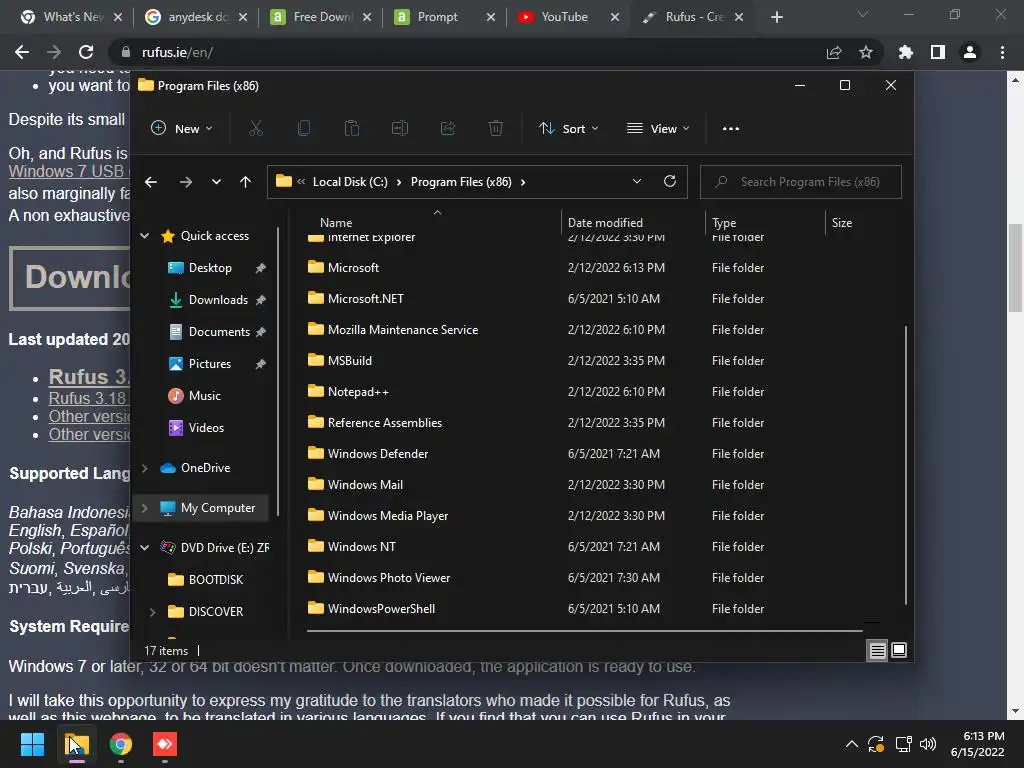Click the Rufus page vertical scrollbar thumb
The width and height of the screenshot is (1024, 768).
click(1015, 270)
